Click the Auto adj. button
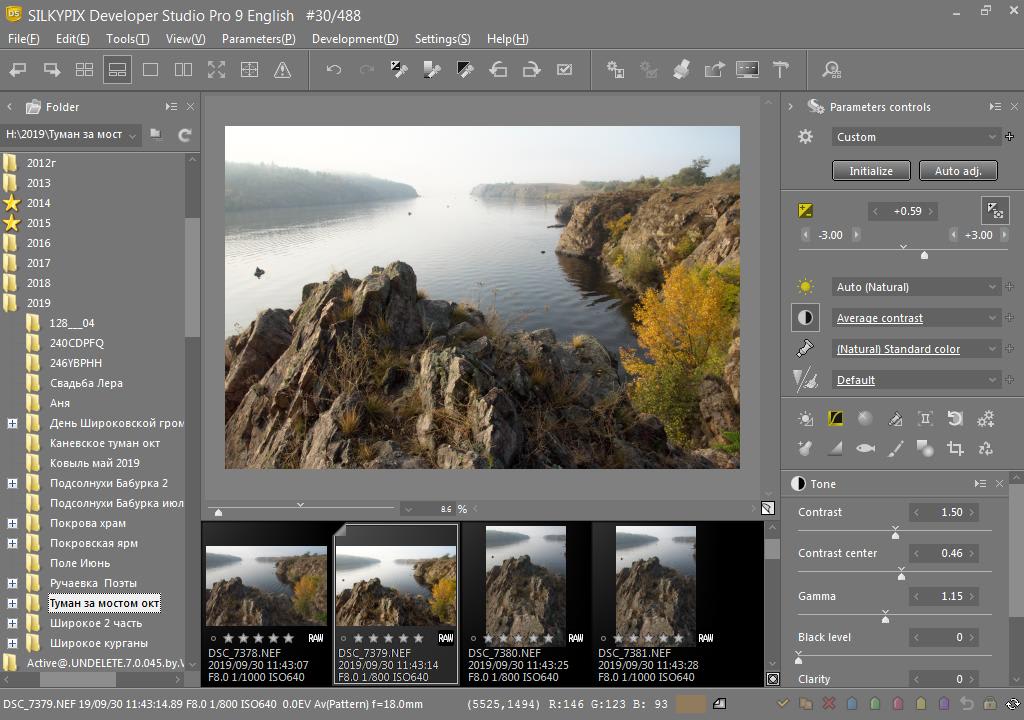The width and height of the screenshot is (1024, 720). tap(957, 171)
